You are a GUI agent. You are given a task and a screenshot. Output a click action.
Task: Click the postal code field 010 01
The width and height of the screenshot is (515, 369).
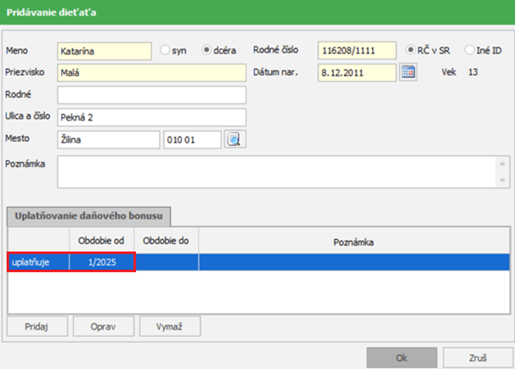click(x=192, y=139)
